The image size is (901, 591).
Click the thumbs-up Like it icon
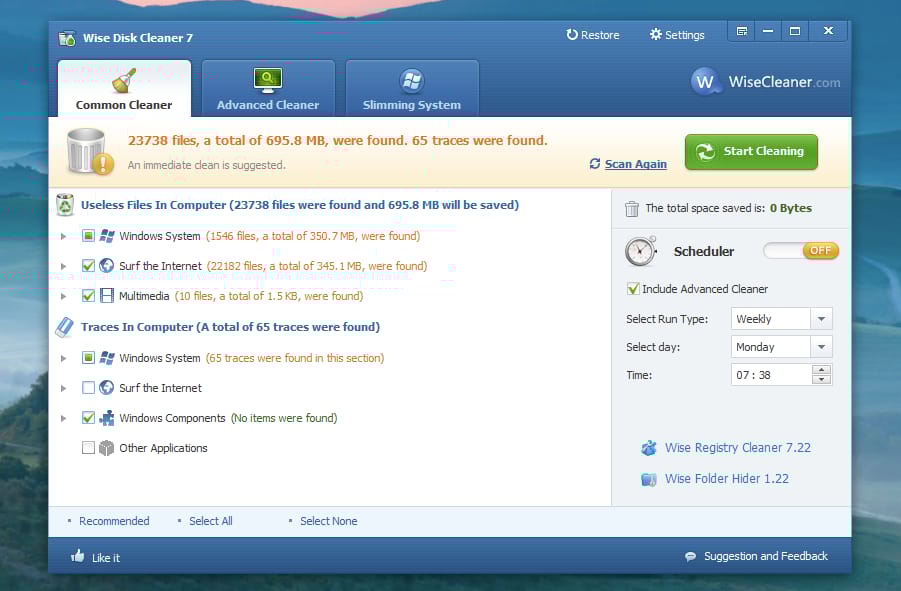78,555
